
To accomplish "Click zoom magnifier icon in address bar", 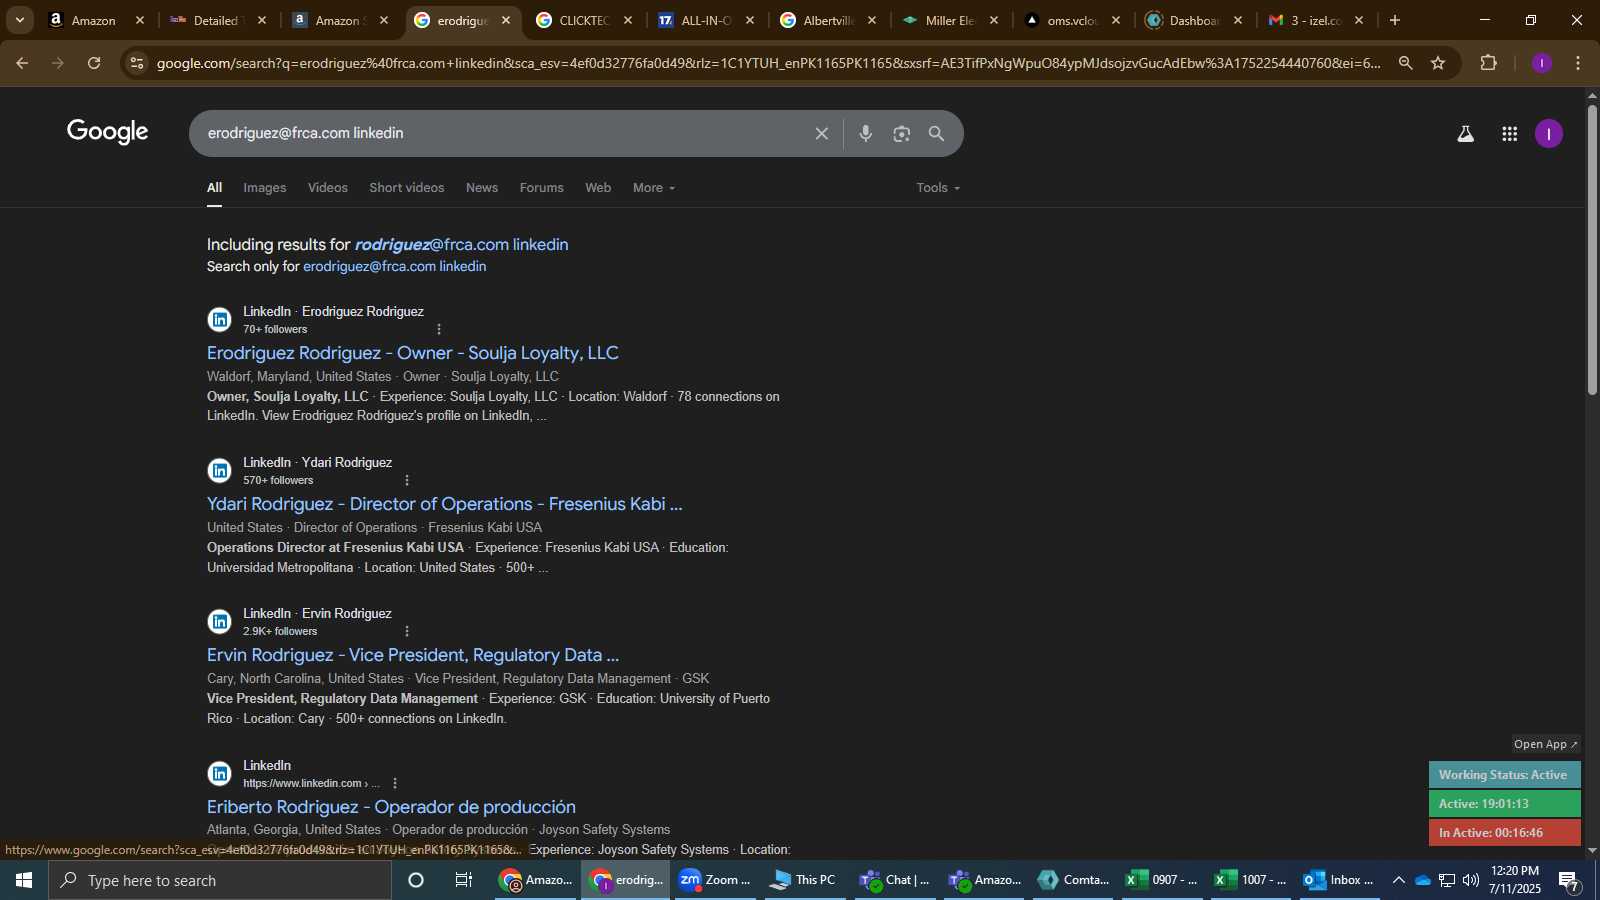I will point(1405,63).
